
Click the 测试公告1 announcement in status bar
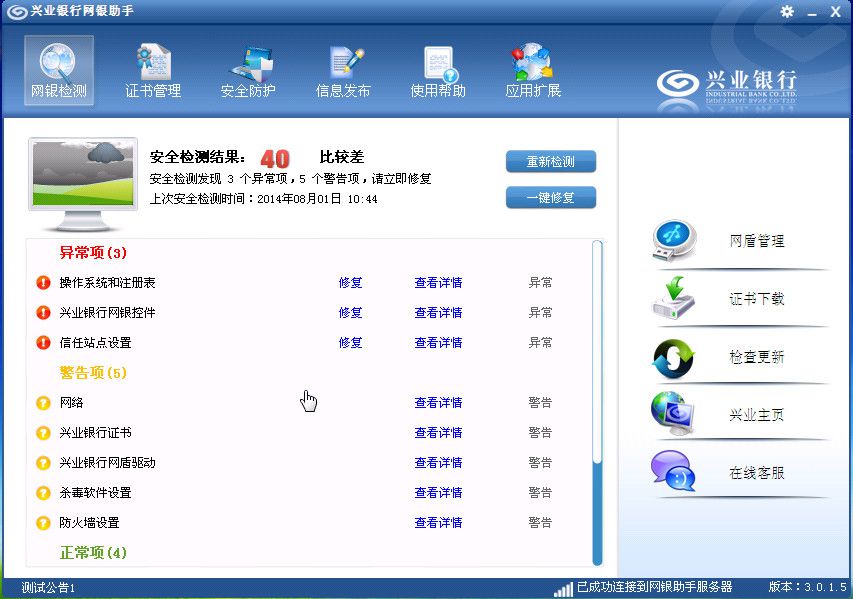[48, 588]
